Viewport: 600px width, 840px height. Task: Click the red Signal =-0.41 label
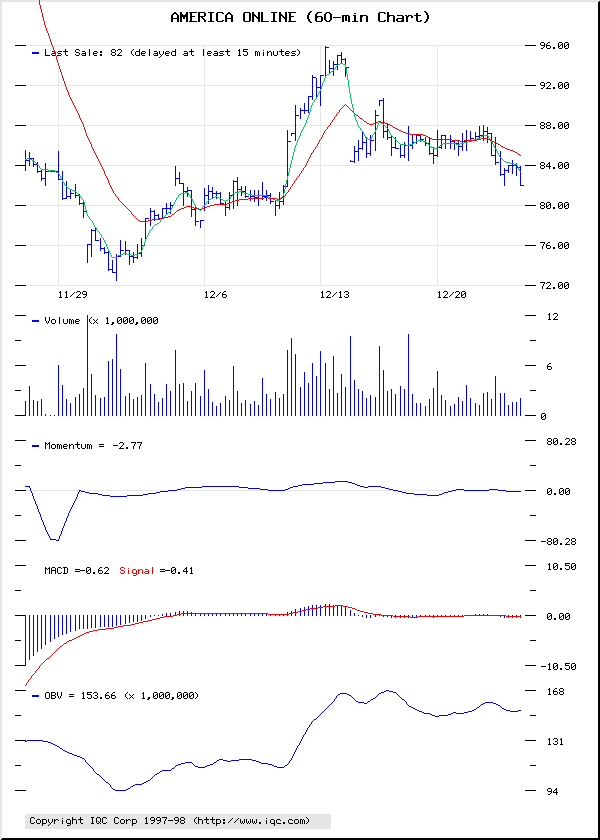pyautogui.click(x=156, y=571)
